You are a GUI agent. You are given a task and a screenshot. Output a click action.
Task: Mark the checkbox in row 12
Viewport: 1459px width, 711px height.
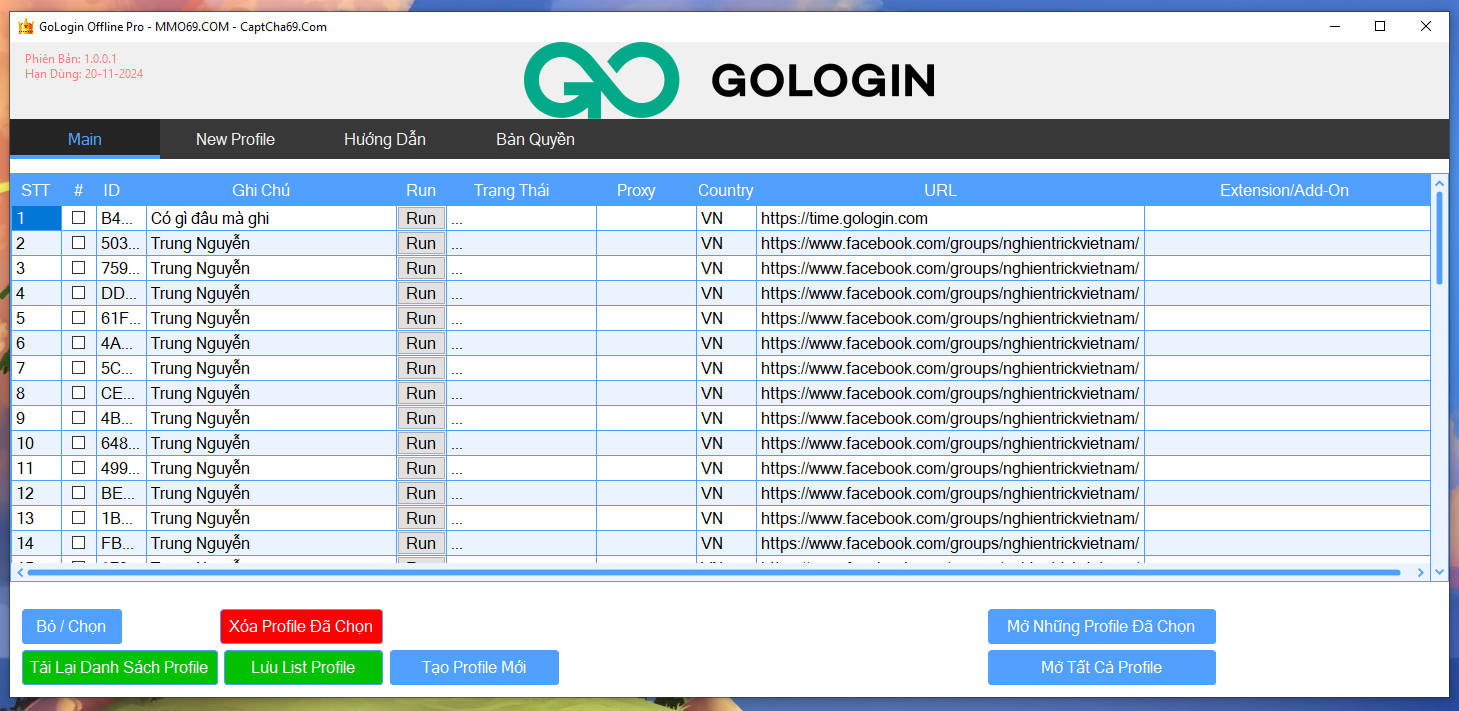coord(78,492)
